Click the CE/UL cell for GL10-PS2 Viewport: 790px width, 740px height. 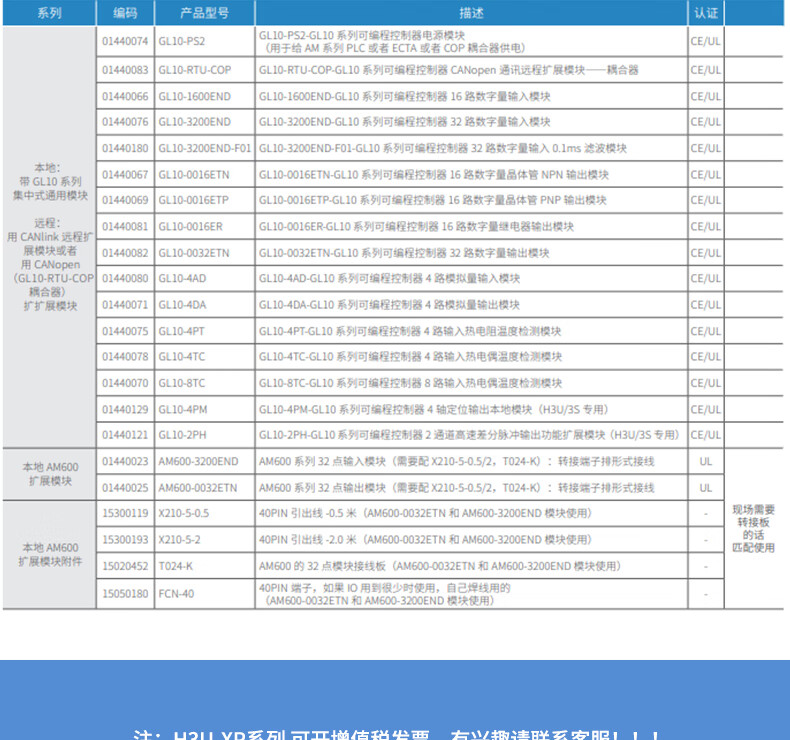706,41
